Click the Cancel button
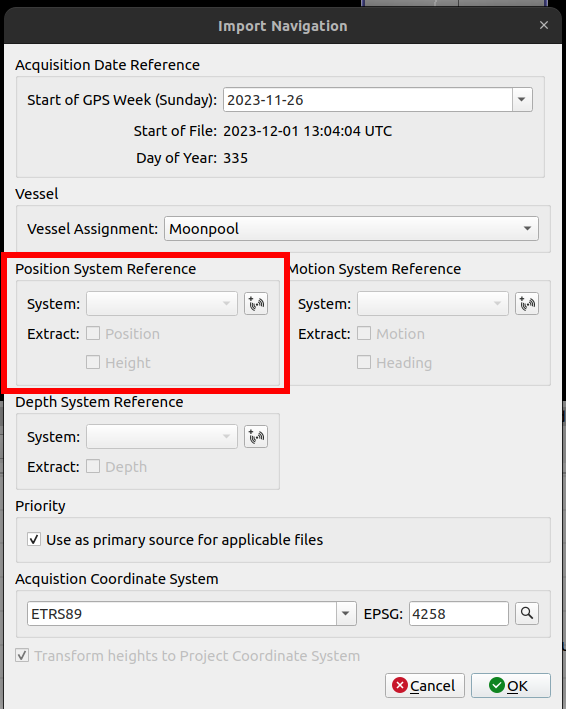The image size is (566, 709). [x=424, y=685]
